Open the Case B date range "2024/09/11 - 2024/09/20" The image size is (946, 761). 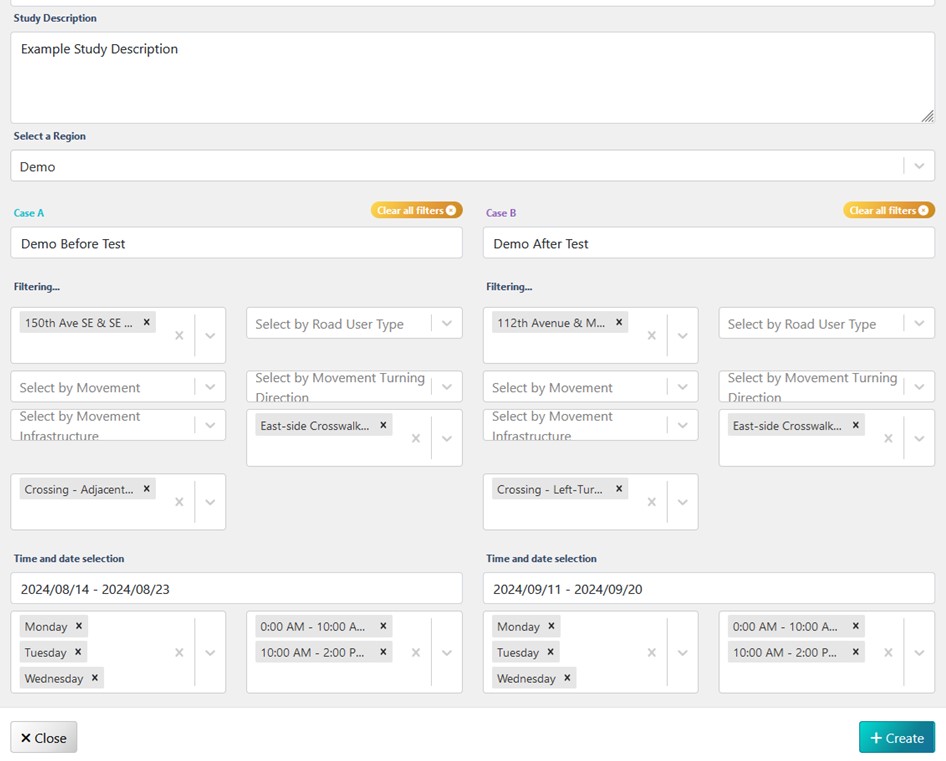coord(708,588)
